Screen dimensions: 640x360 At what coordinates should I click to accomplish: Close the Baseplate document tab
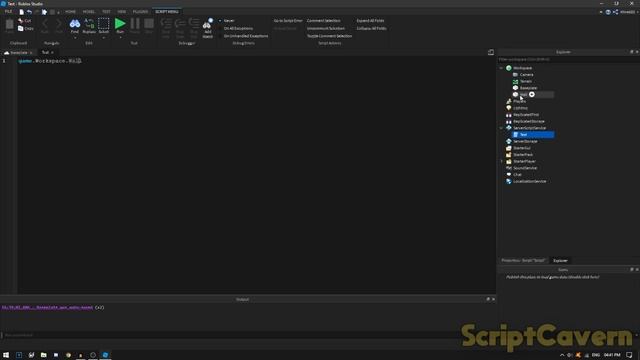(31, 53)
